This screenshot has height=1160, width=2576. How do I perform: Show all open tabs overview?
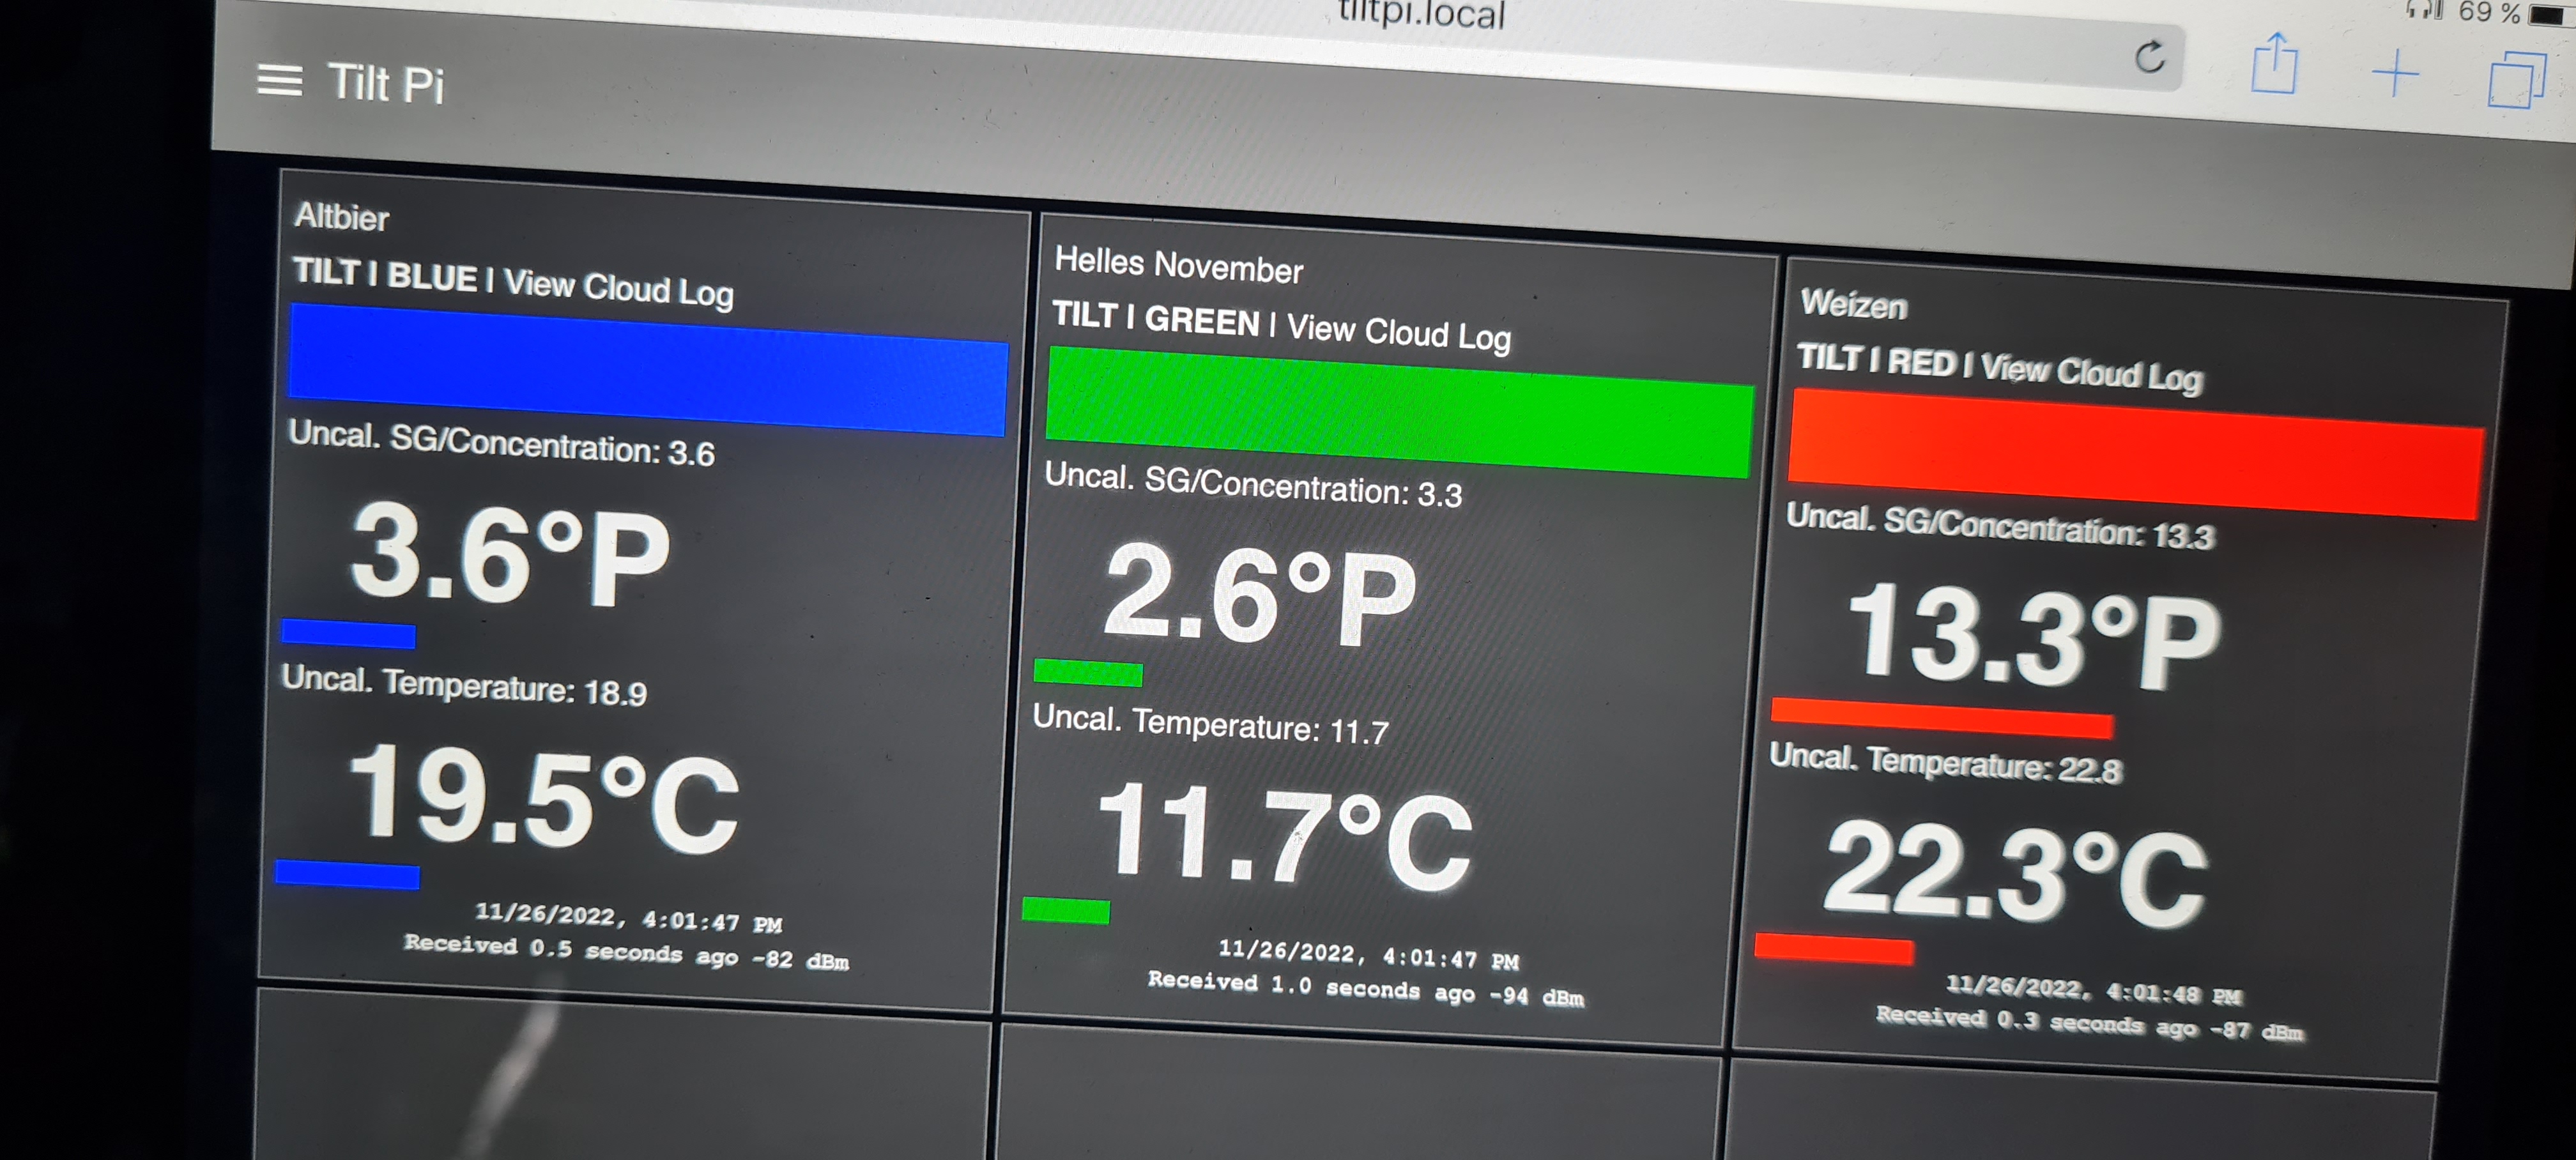[x=2515, y=81]
